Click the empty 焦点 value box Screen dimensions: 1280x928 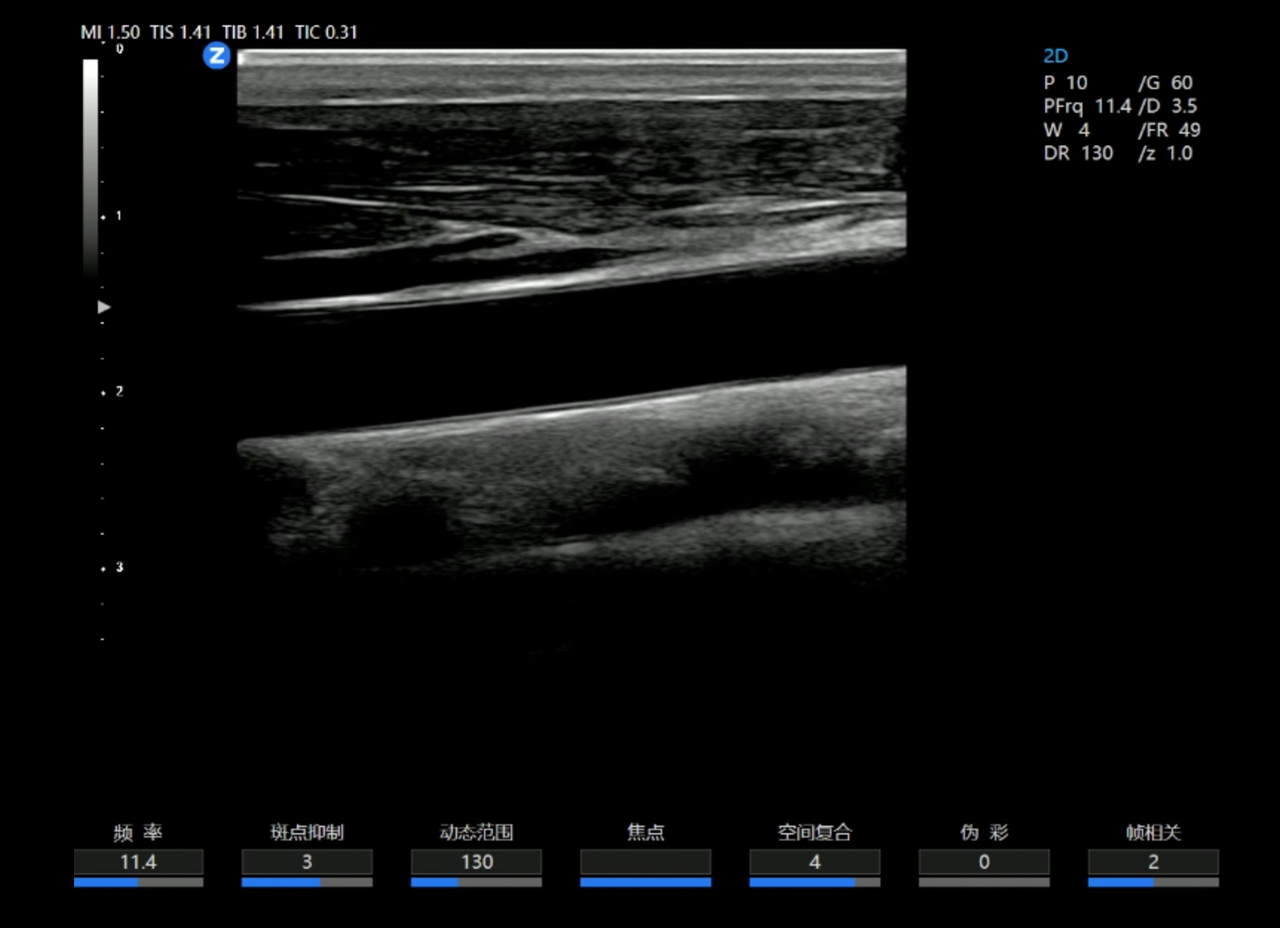pyautogui.click(x=645, y=862)
